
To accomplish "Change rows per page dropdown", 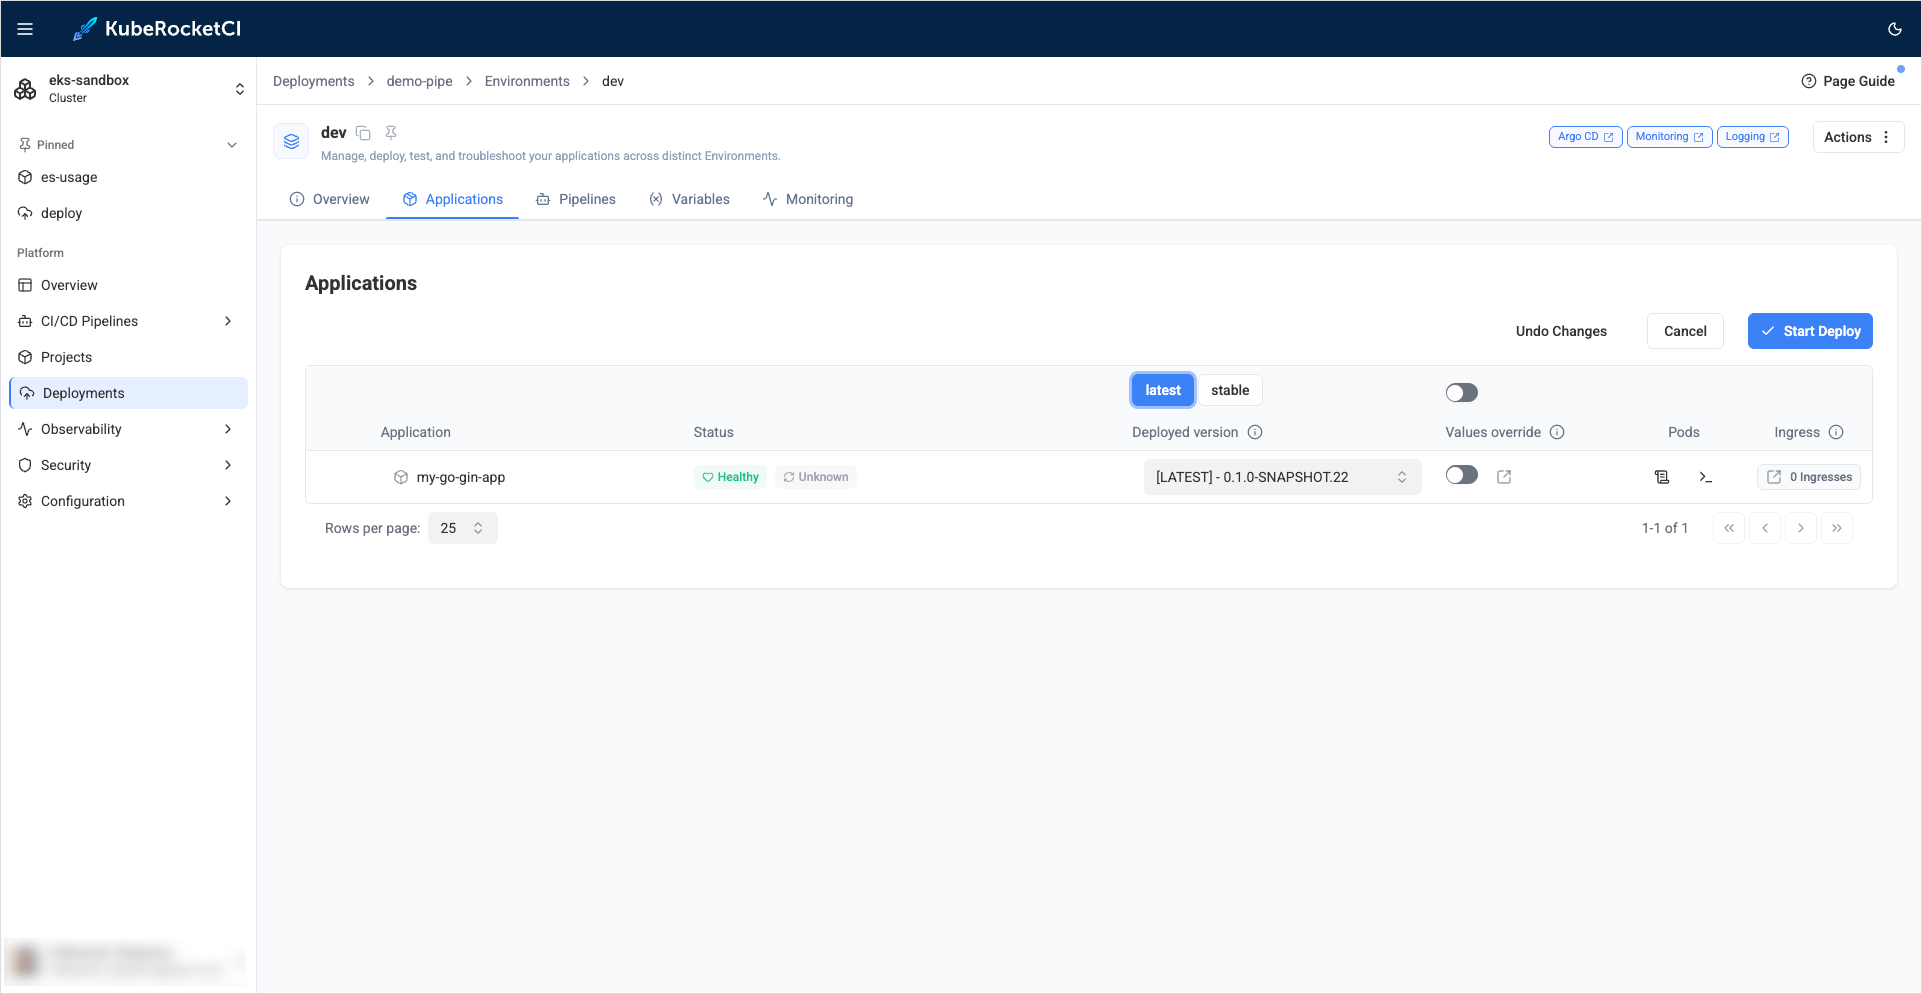I will point(462,528).
